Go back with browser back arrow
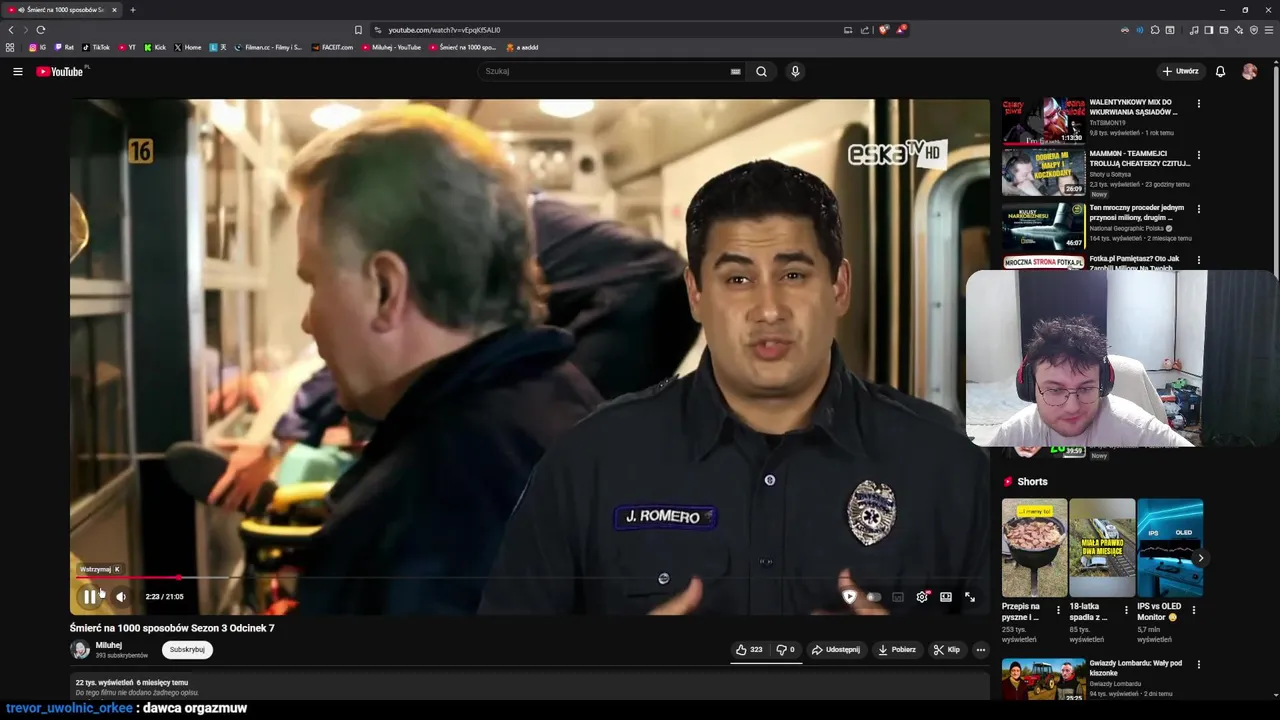This screenshot has width=1280, height=720. point(11,30)
